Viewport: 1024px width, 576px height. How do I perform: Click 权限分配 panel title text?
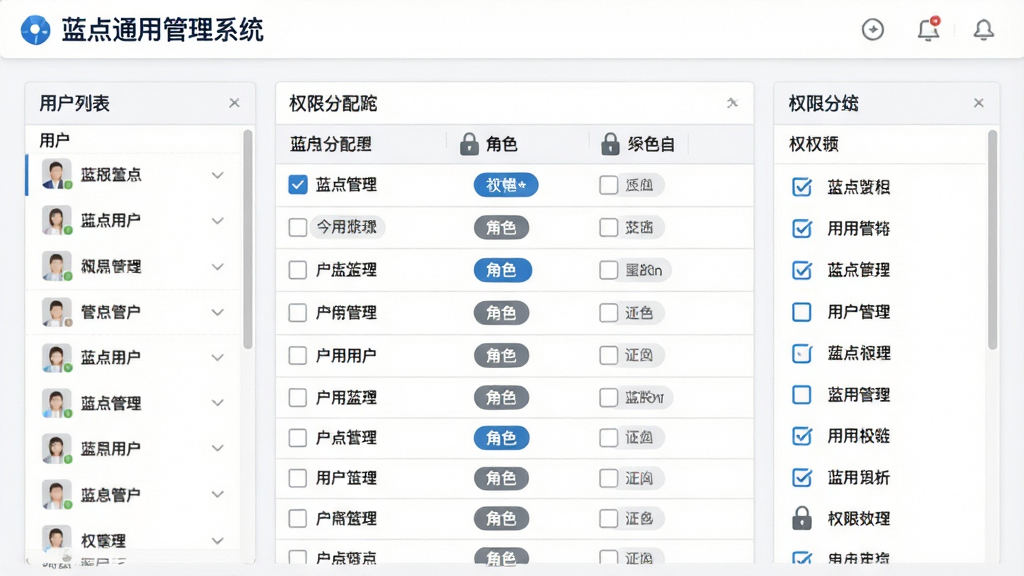(x=333, y=103)
